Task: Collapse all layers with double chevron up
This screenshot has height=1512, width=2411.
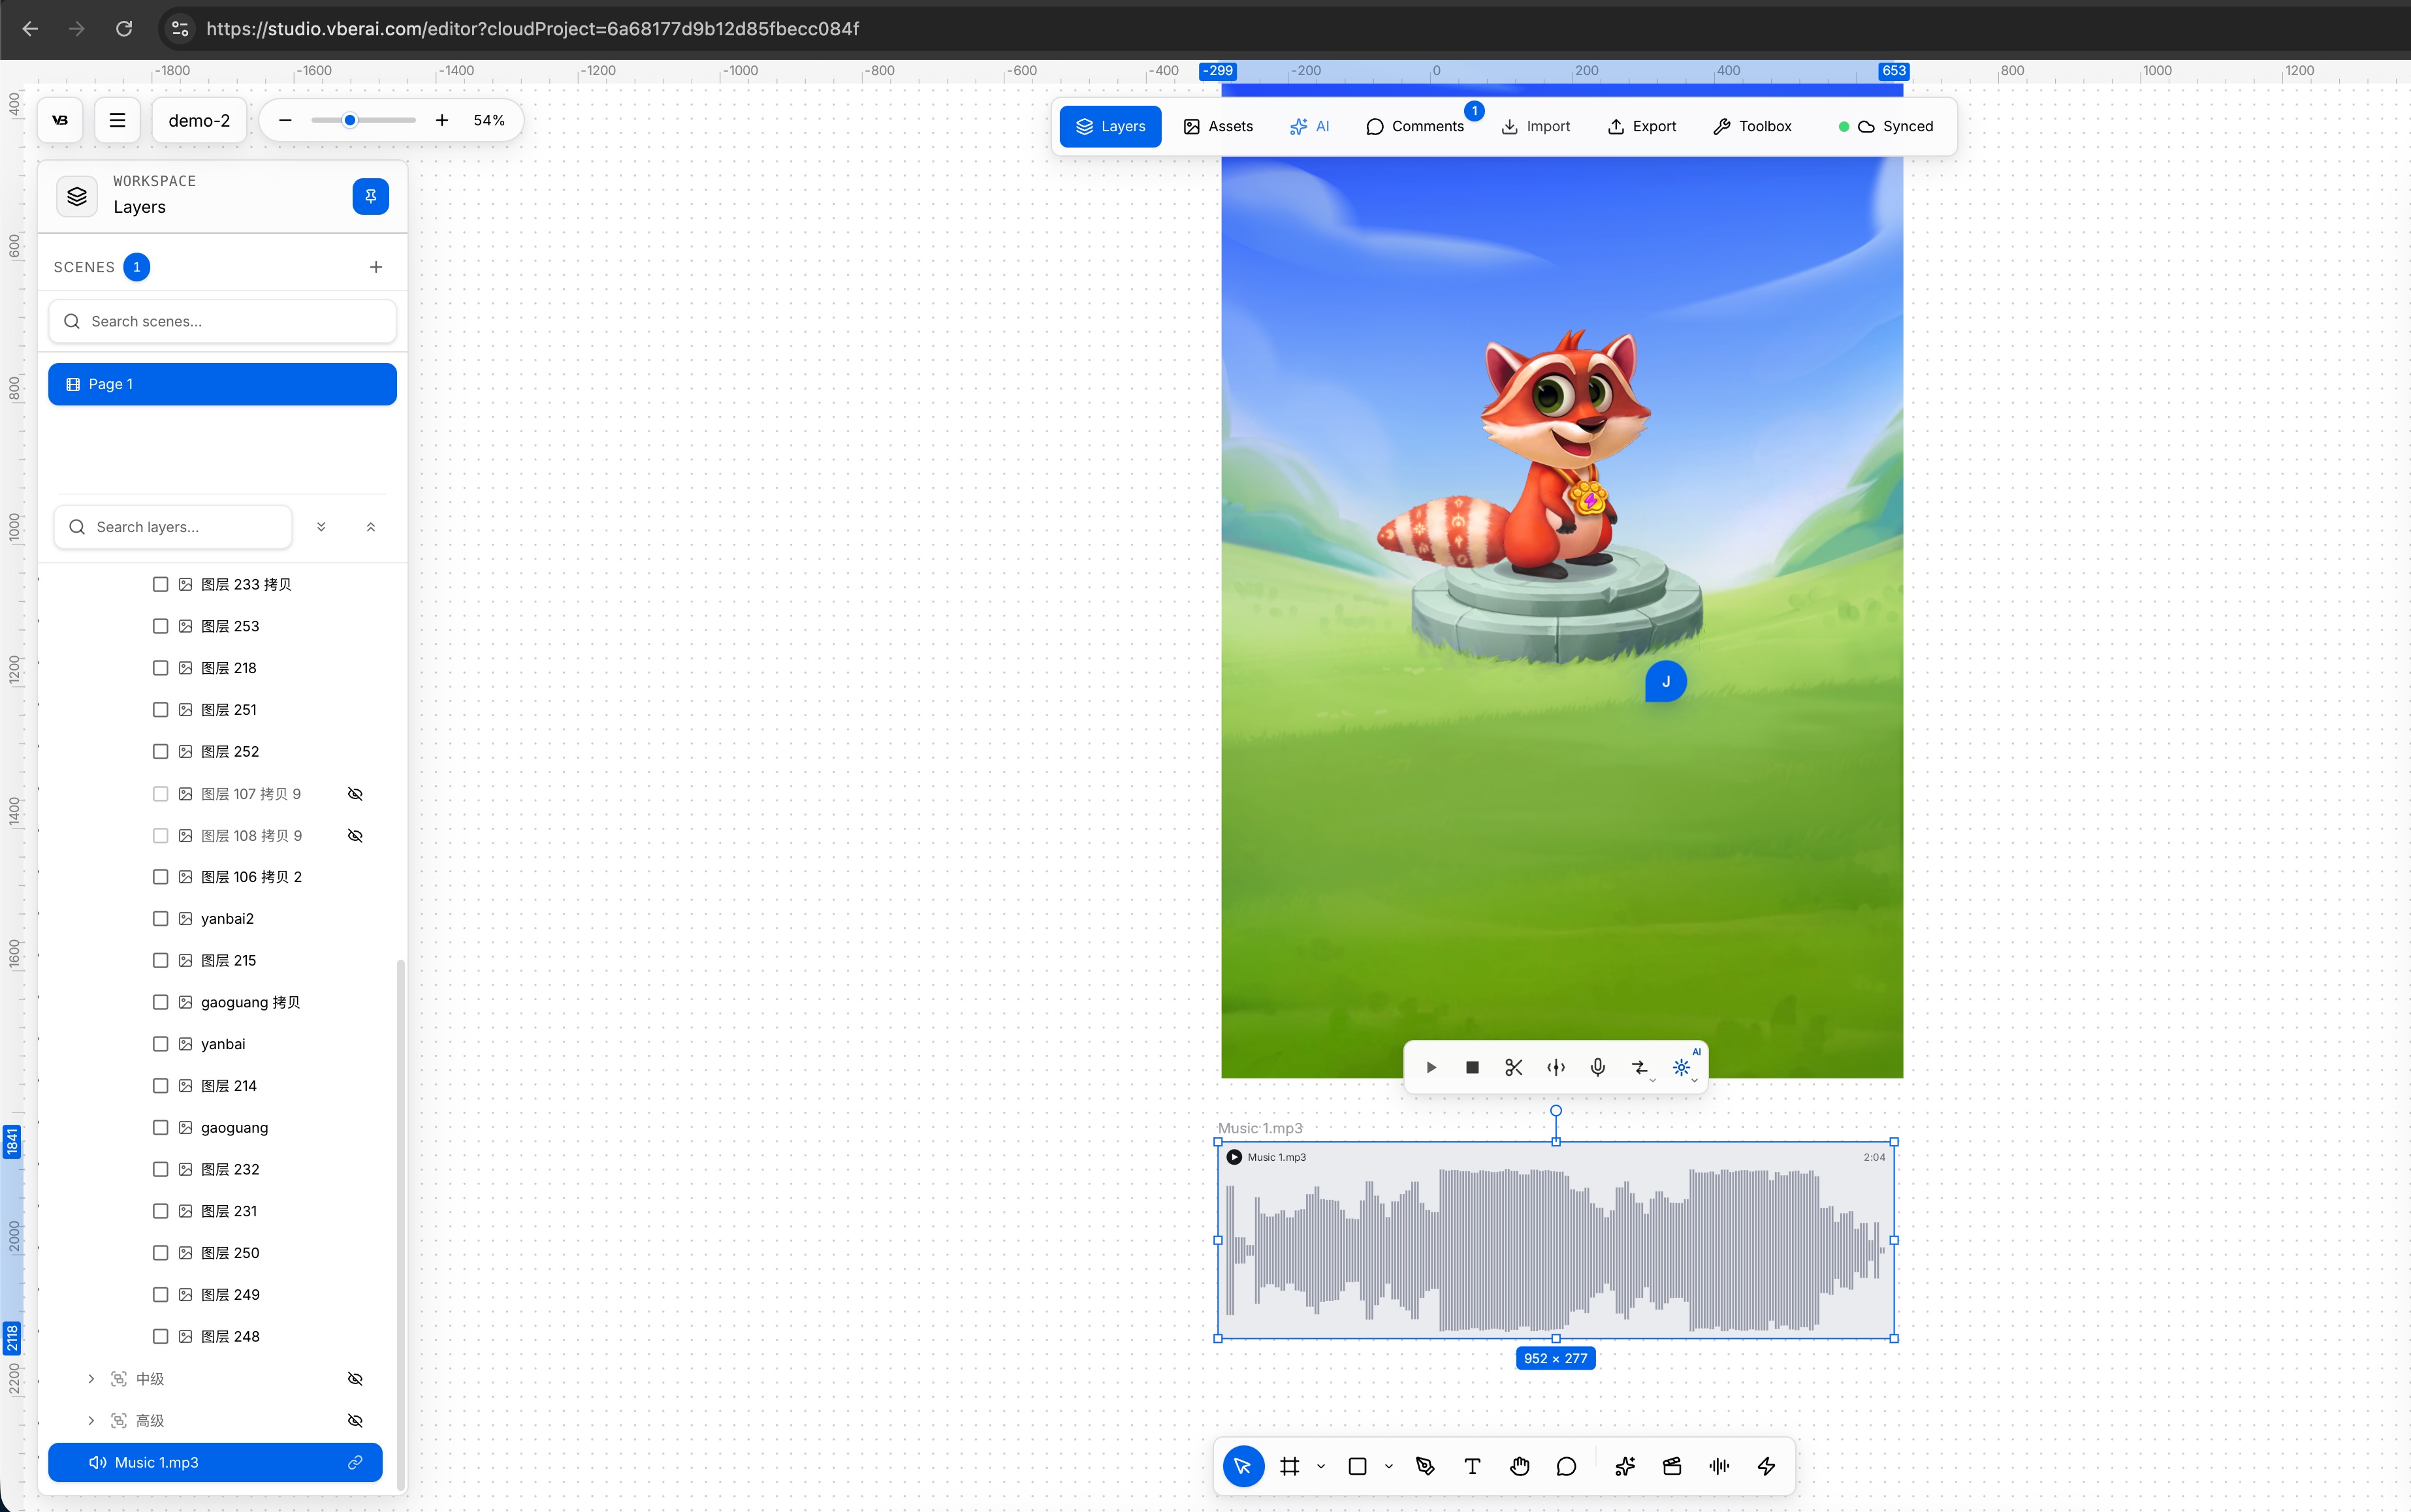Action: [x=371, y=527]
